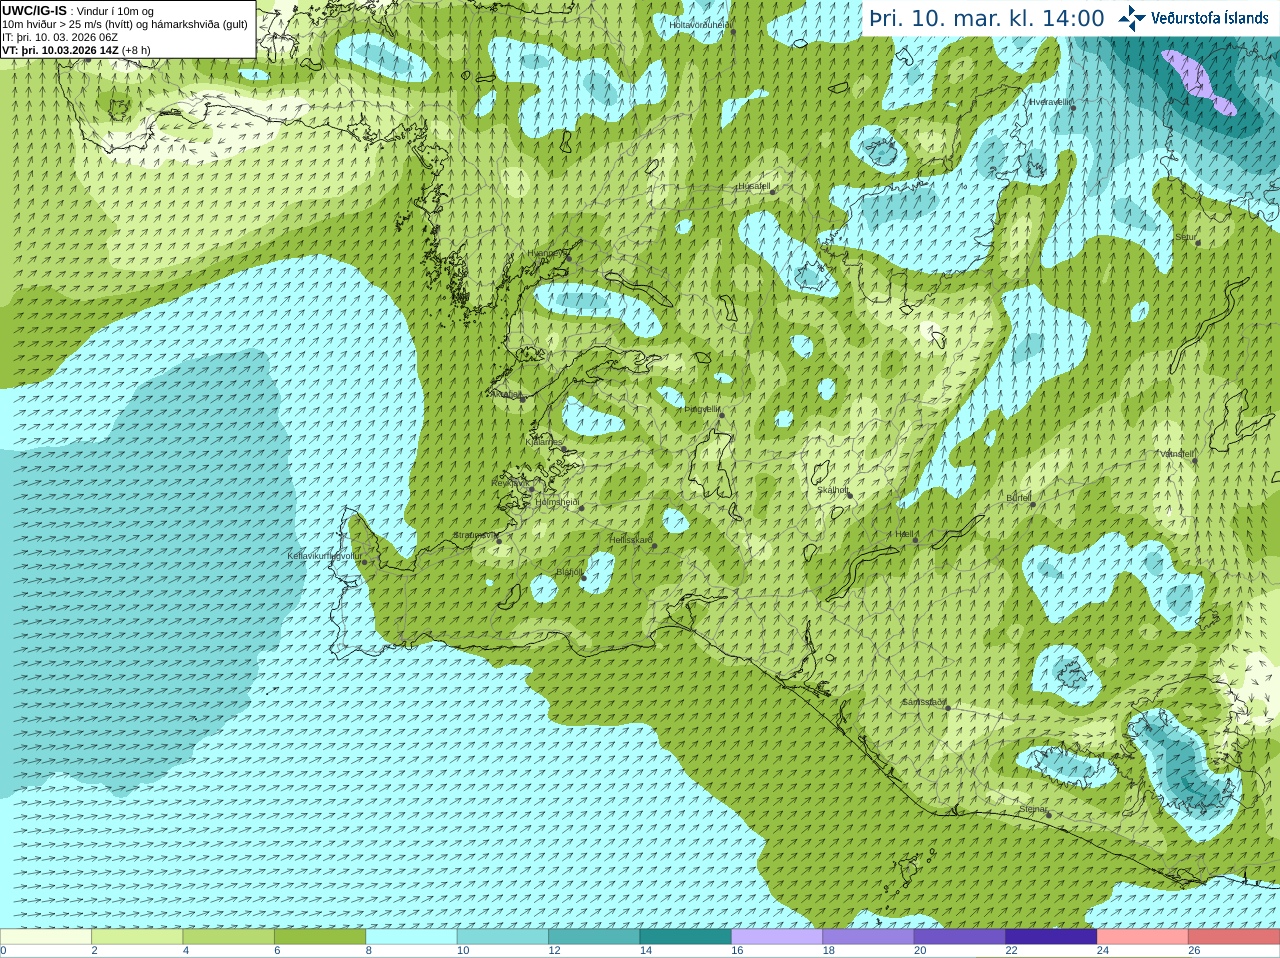
Task: Click the 'VT: þri. 10.03.2026 14Z' line
Action: (x=76, y=50)
